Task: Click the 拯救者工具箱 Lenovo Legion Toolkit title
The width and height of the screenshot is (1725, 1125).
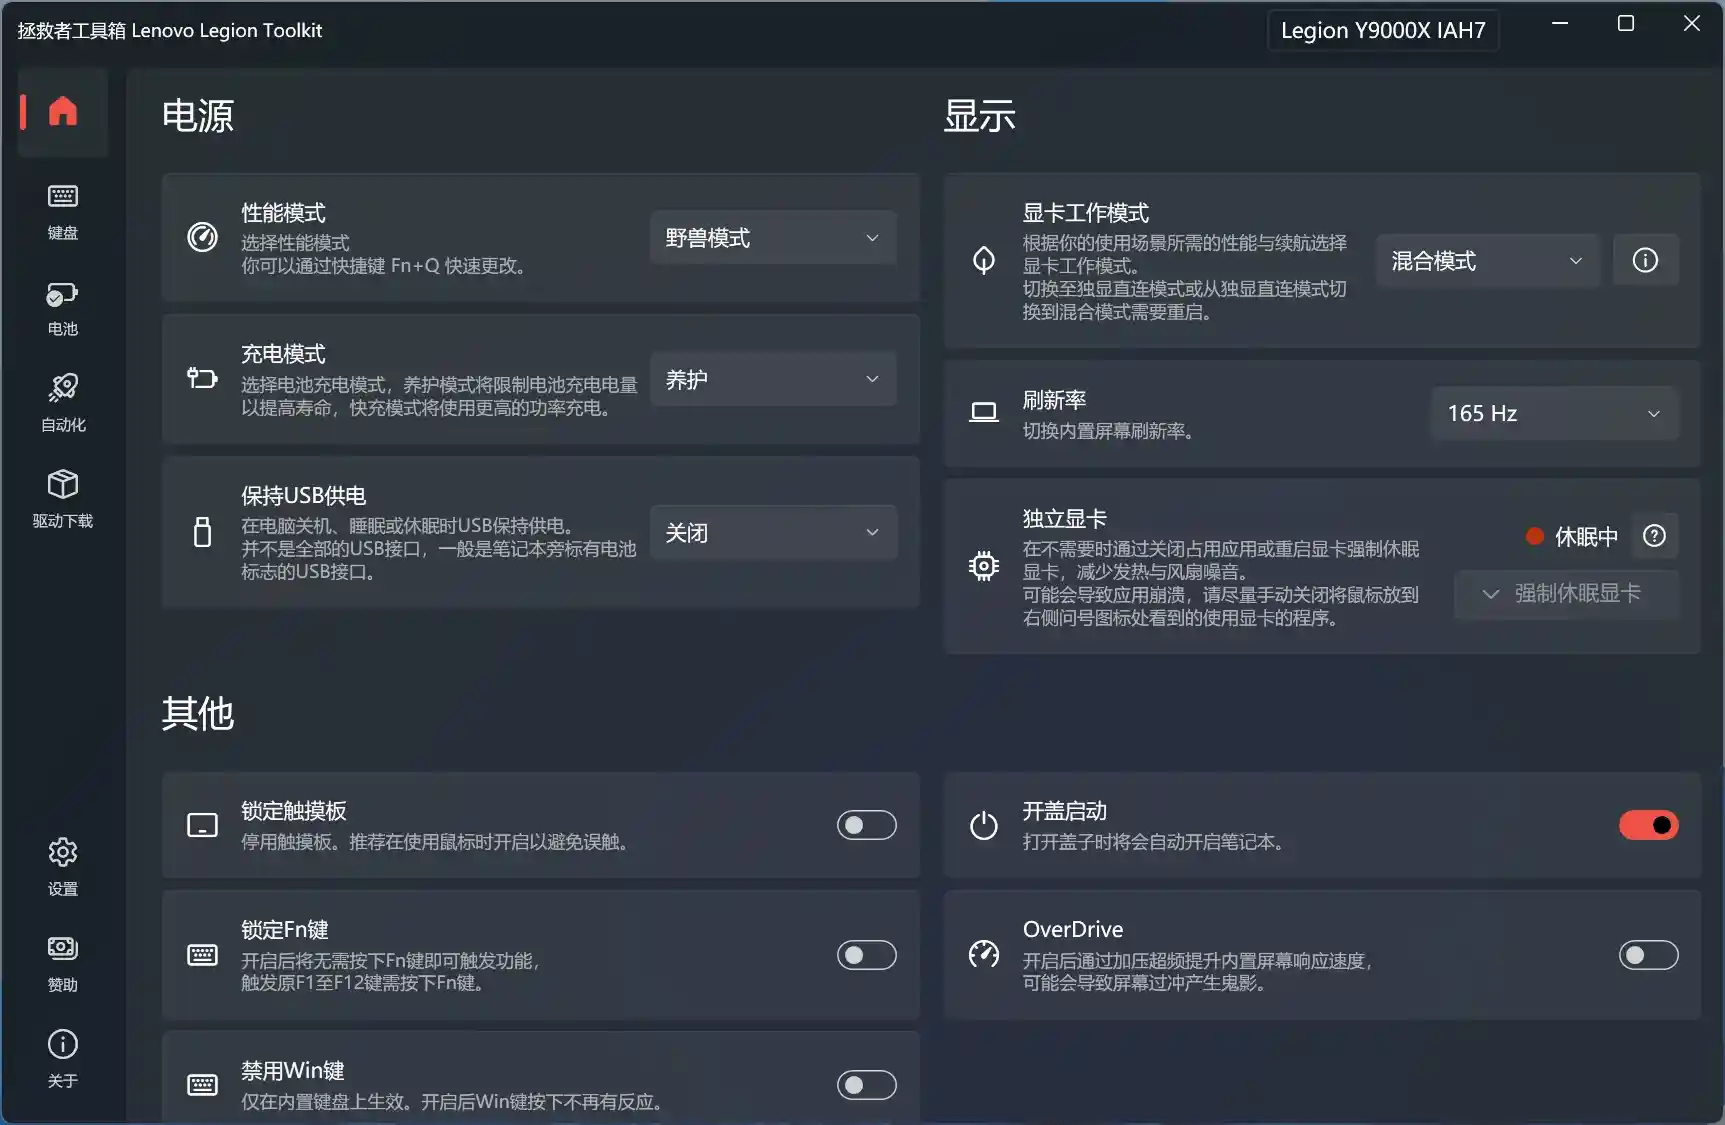Action: (170, 30)
